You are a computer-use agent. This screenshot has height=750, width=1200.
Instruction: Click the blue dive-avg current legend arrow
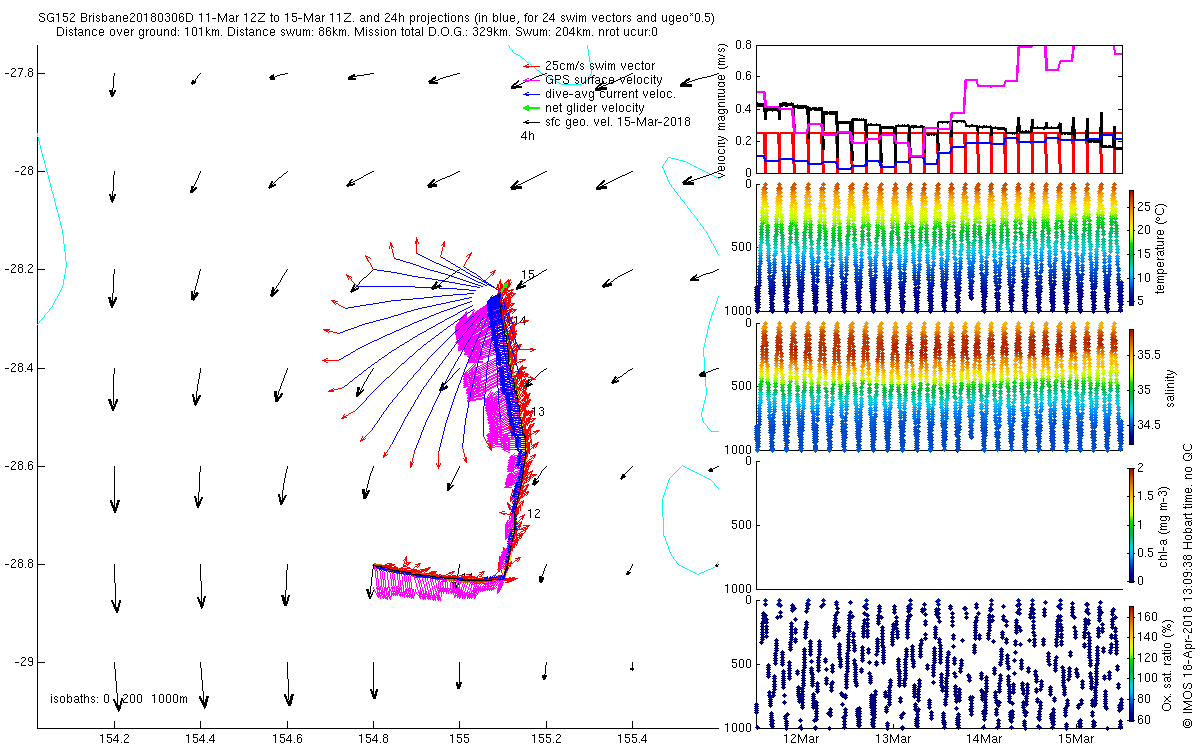click(532, 94)
